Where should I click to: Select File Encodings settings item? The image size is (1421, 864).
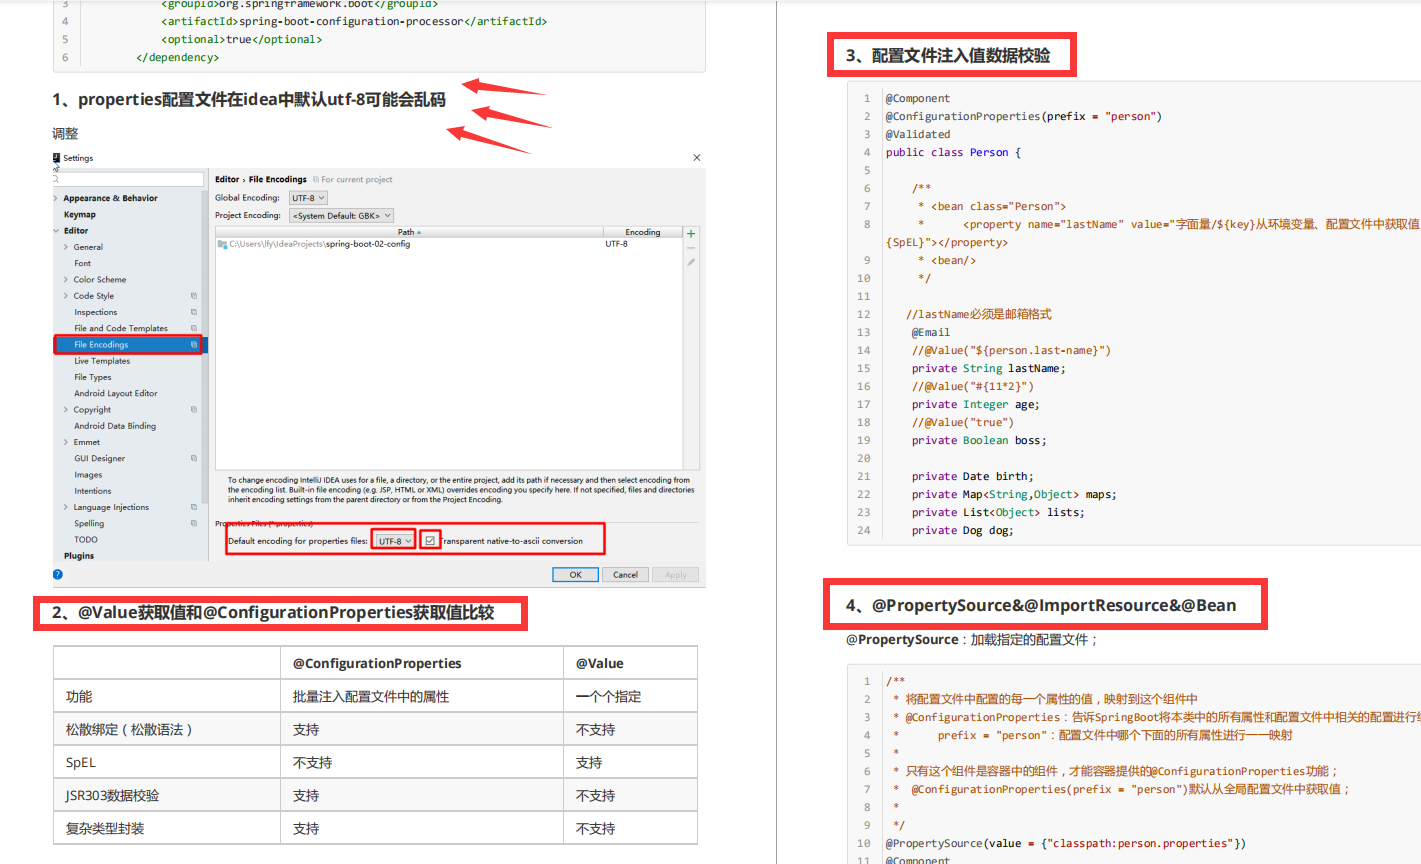coord(128,344)
